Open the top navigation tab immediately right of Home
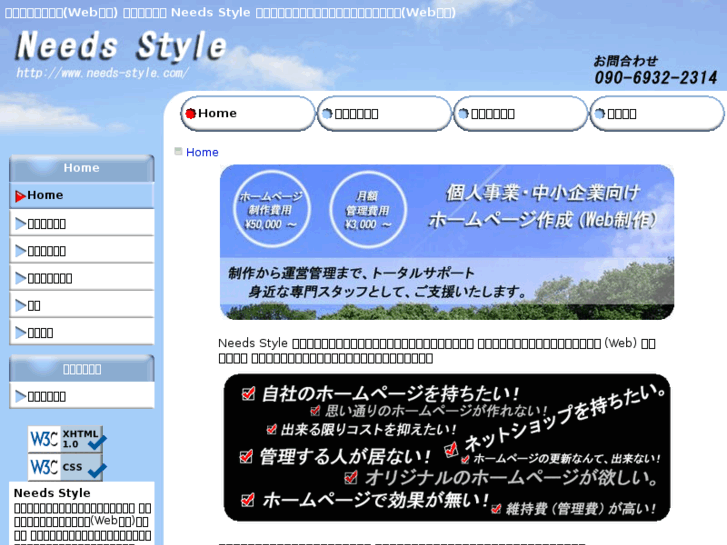The height and width of the screenshot is (545, 727). (x=384, y=114)
